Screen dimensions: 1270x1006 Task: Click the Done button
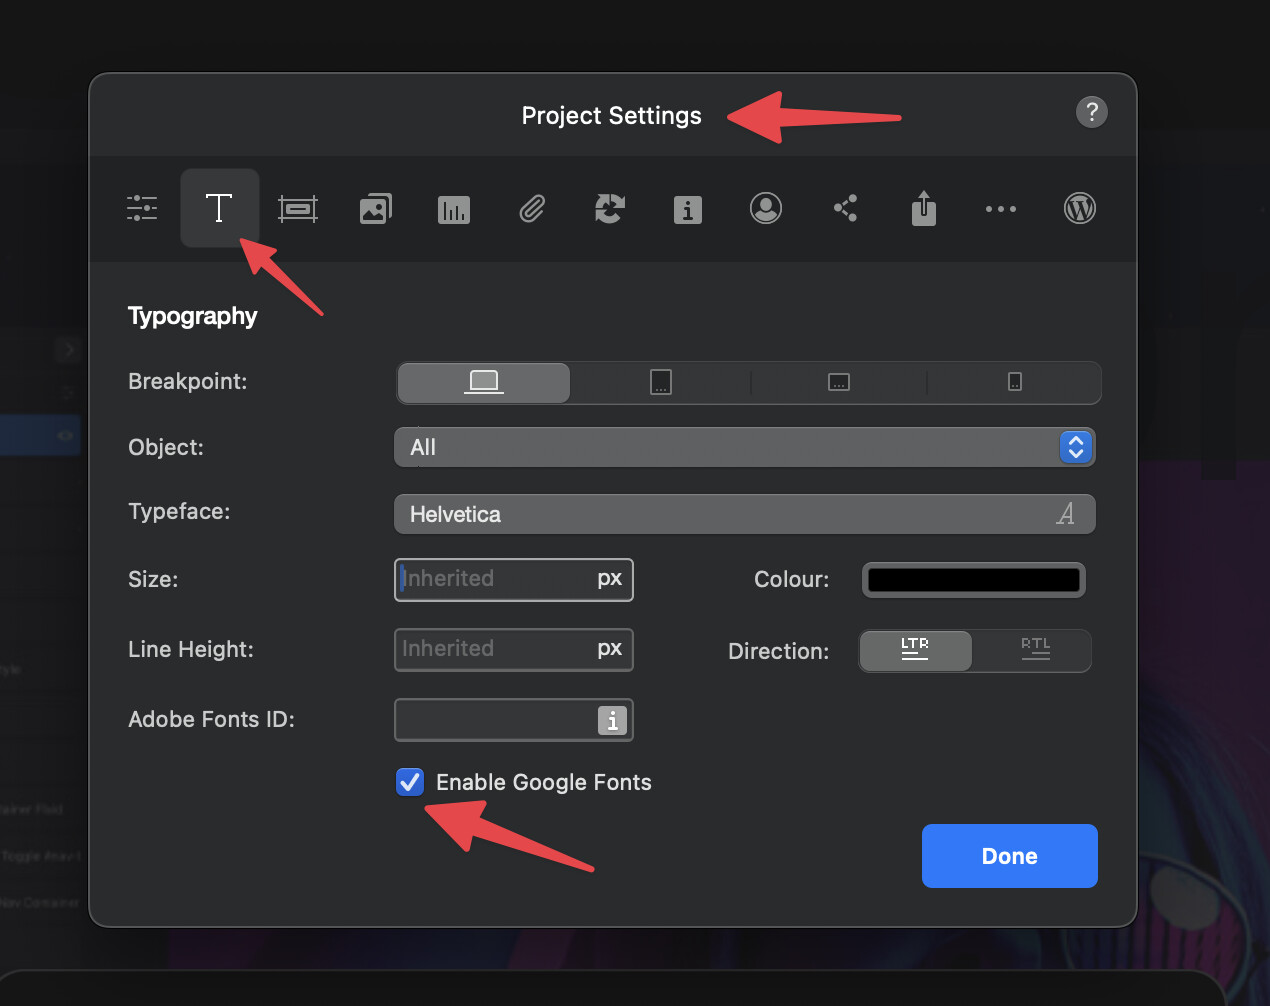(1009, 856)
